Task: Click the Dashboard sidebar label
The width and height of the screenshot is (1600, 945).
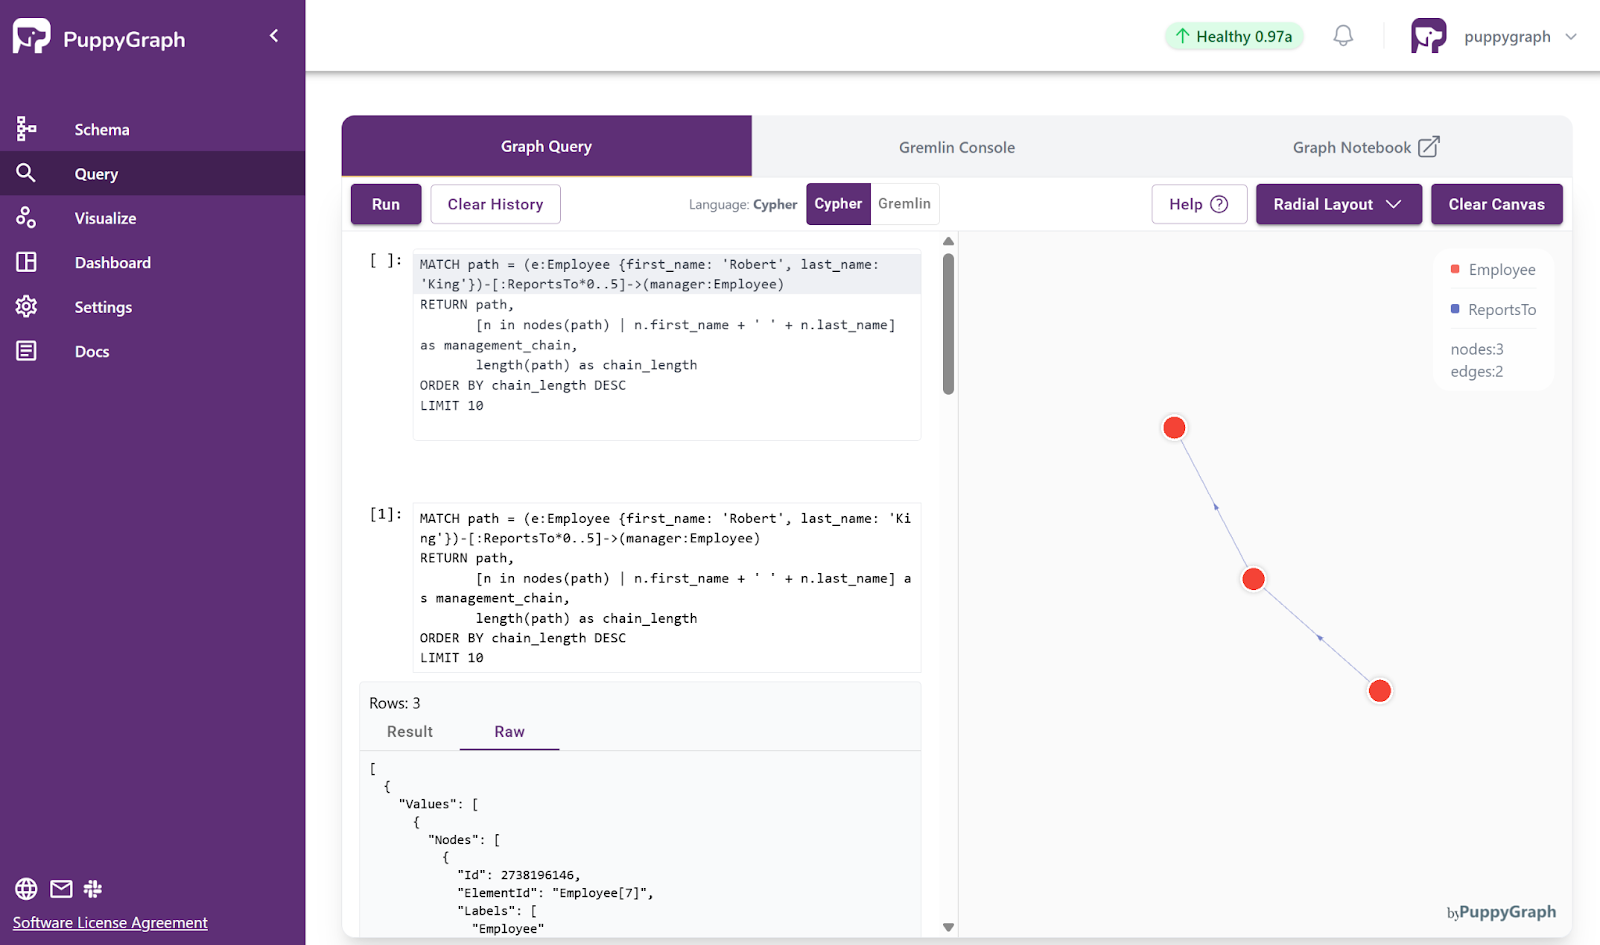Action: (112, 263)
